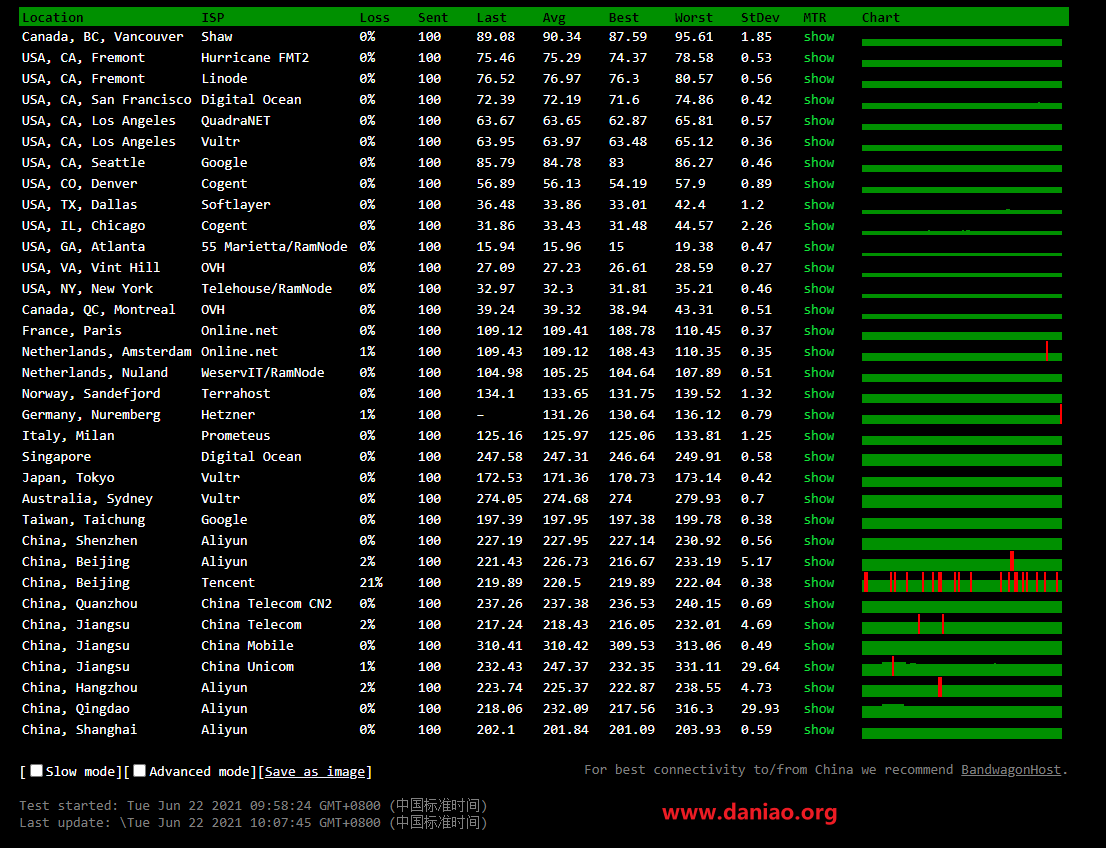Show MTR for Fremont Linode row
Screen dimensions: 1106x848
(819, 79)
